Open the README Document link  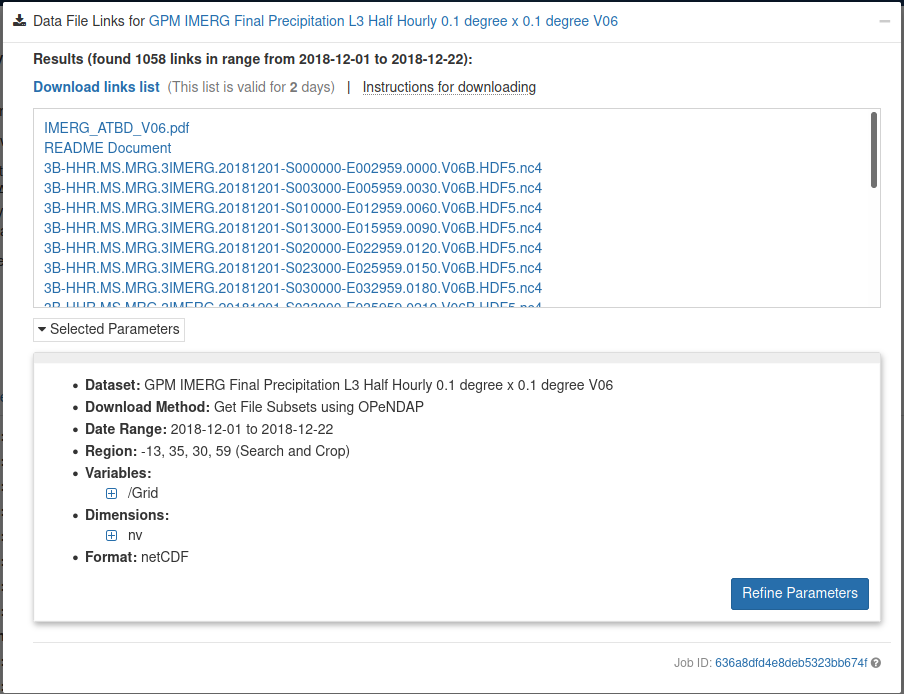point(107,148)
